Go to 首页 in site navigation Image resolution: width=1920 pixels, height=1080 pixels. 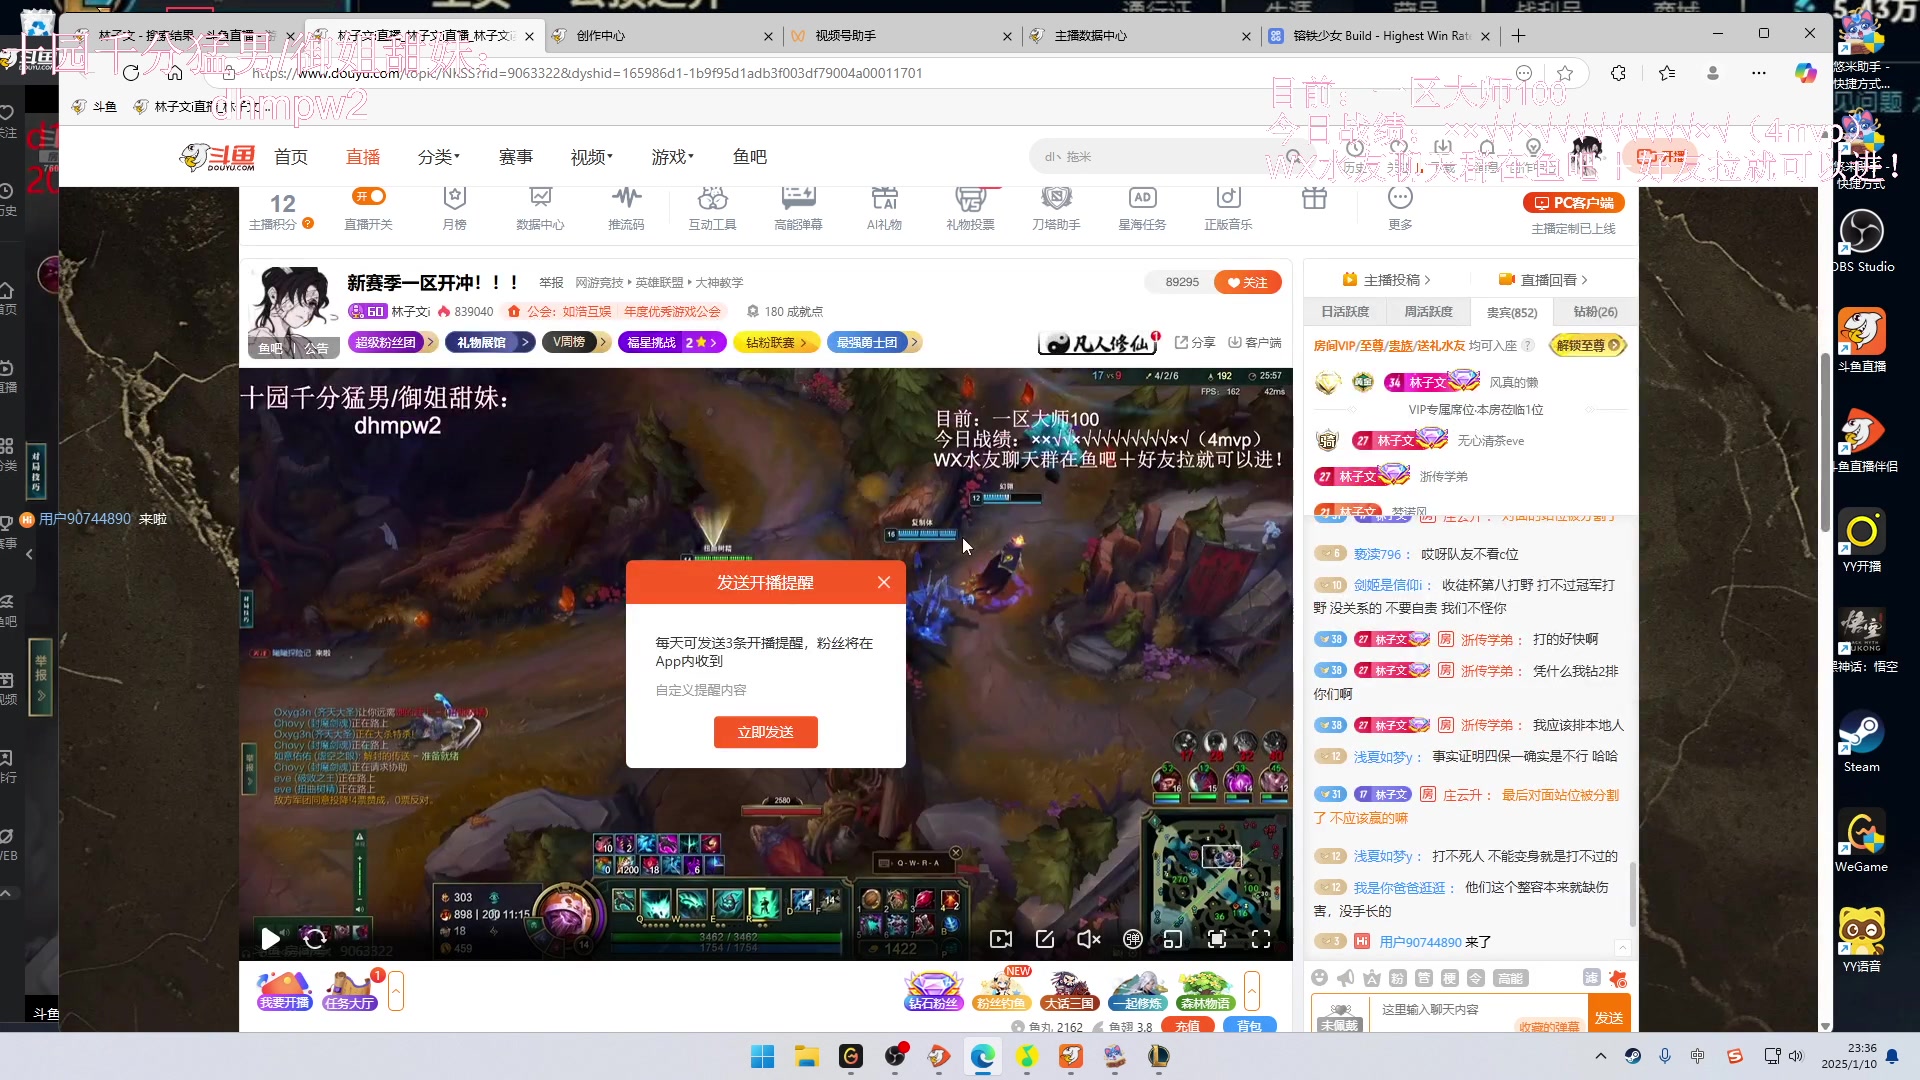coord(291,157)
